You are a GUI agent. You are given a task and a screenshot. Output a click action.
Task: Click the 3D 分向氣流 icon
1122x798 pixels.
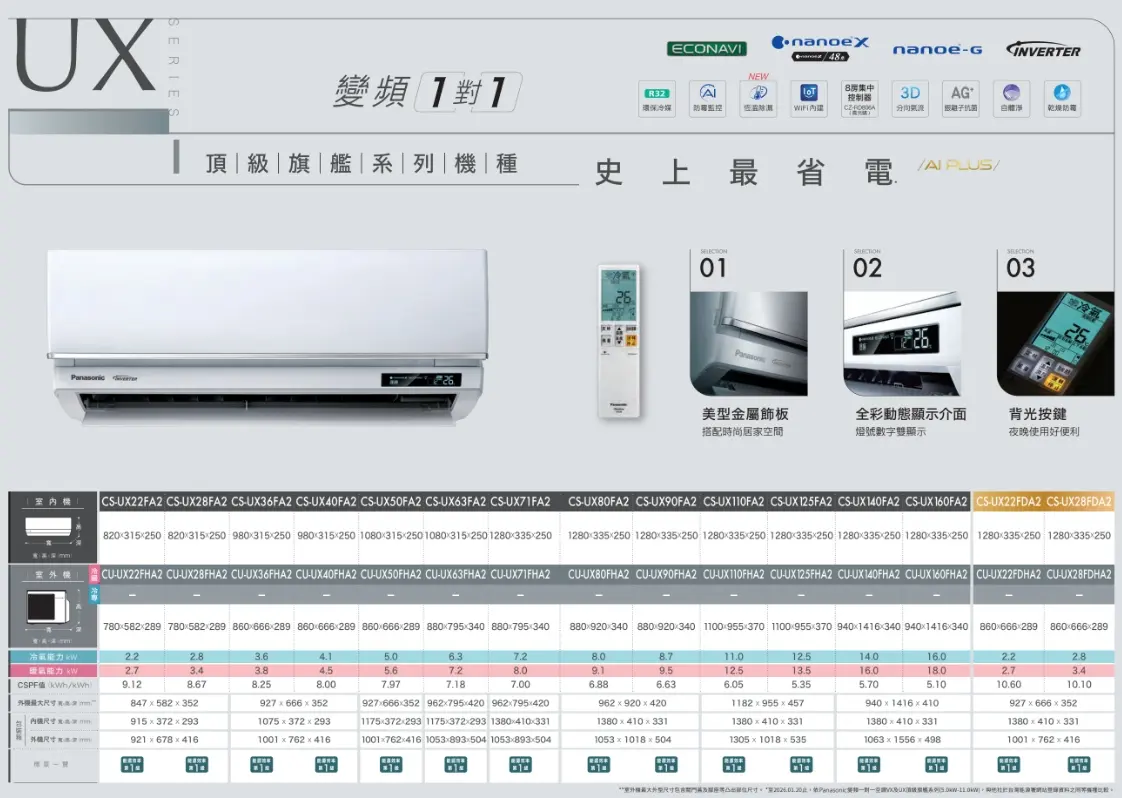coord(911,98)
